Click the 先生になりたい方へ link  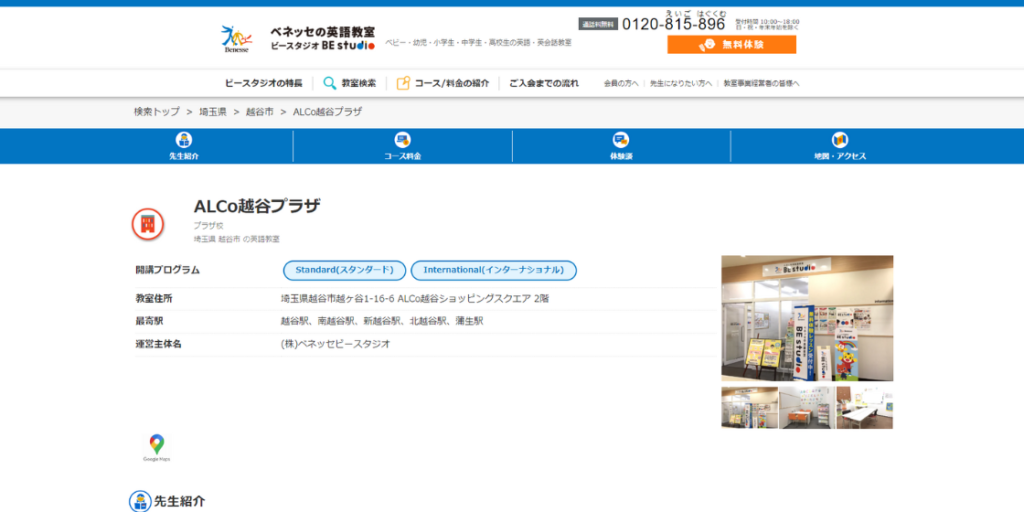click(x=681, y=84)
